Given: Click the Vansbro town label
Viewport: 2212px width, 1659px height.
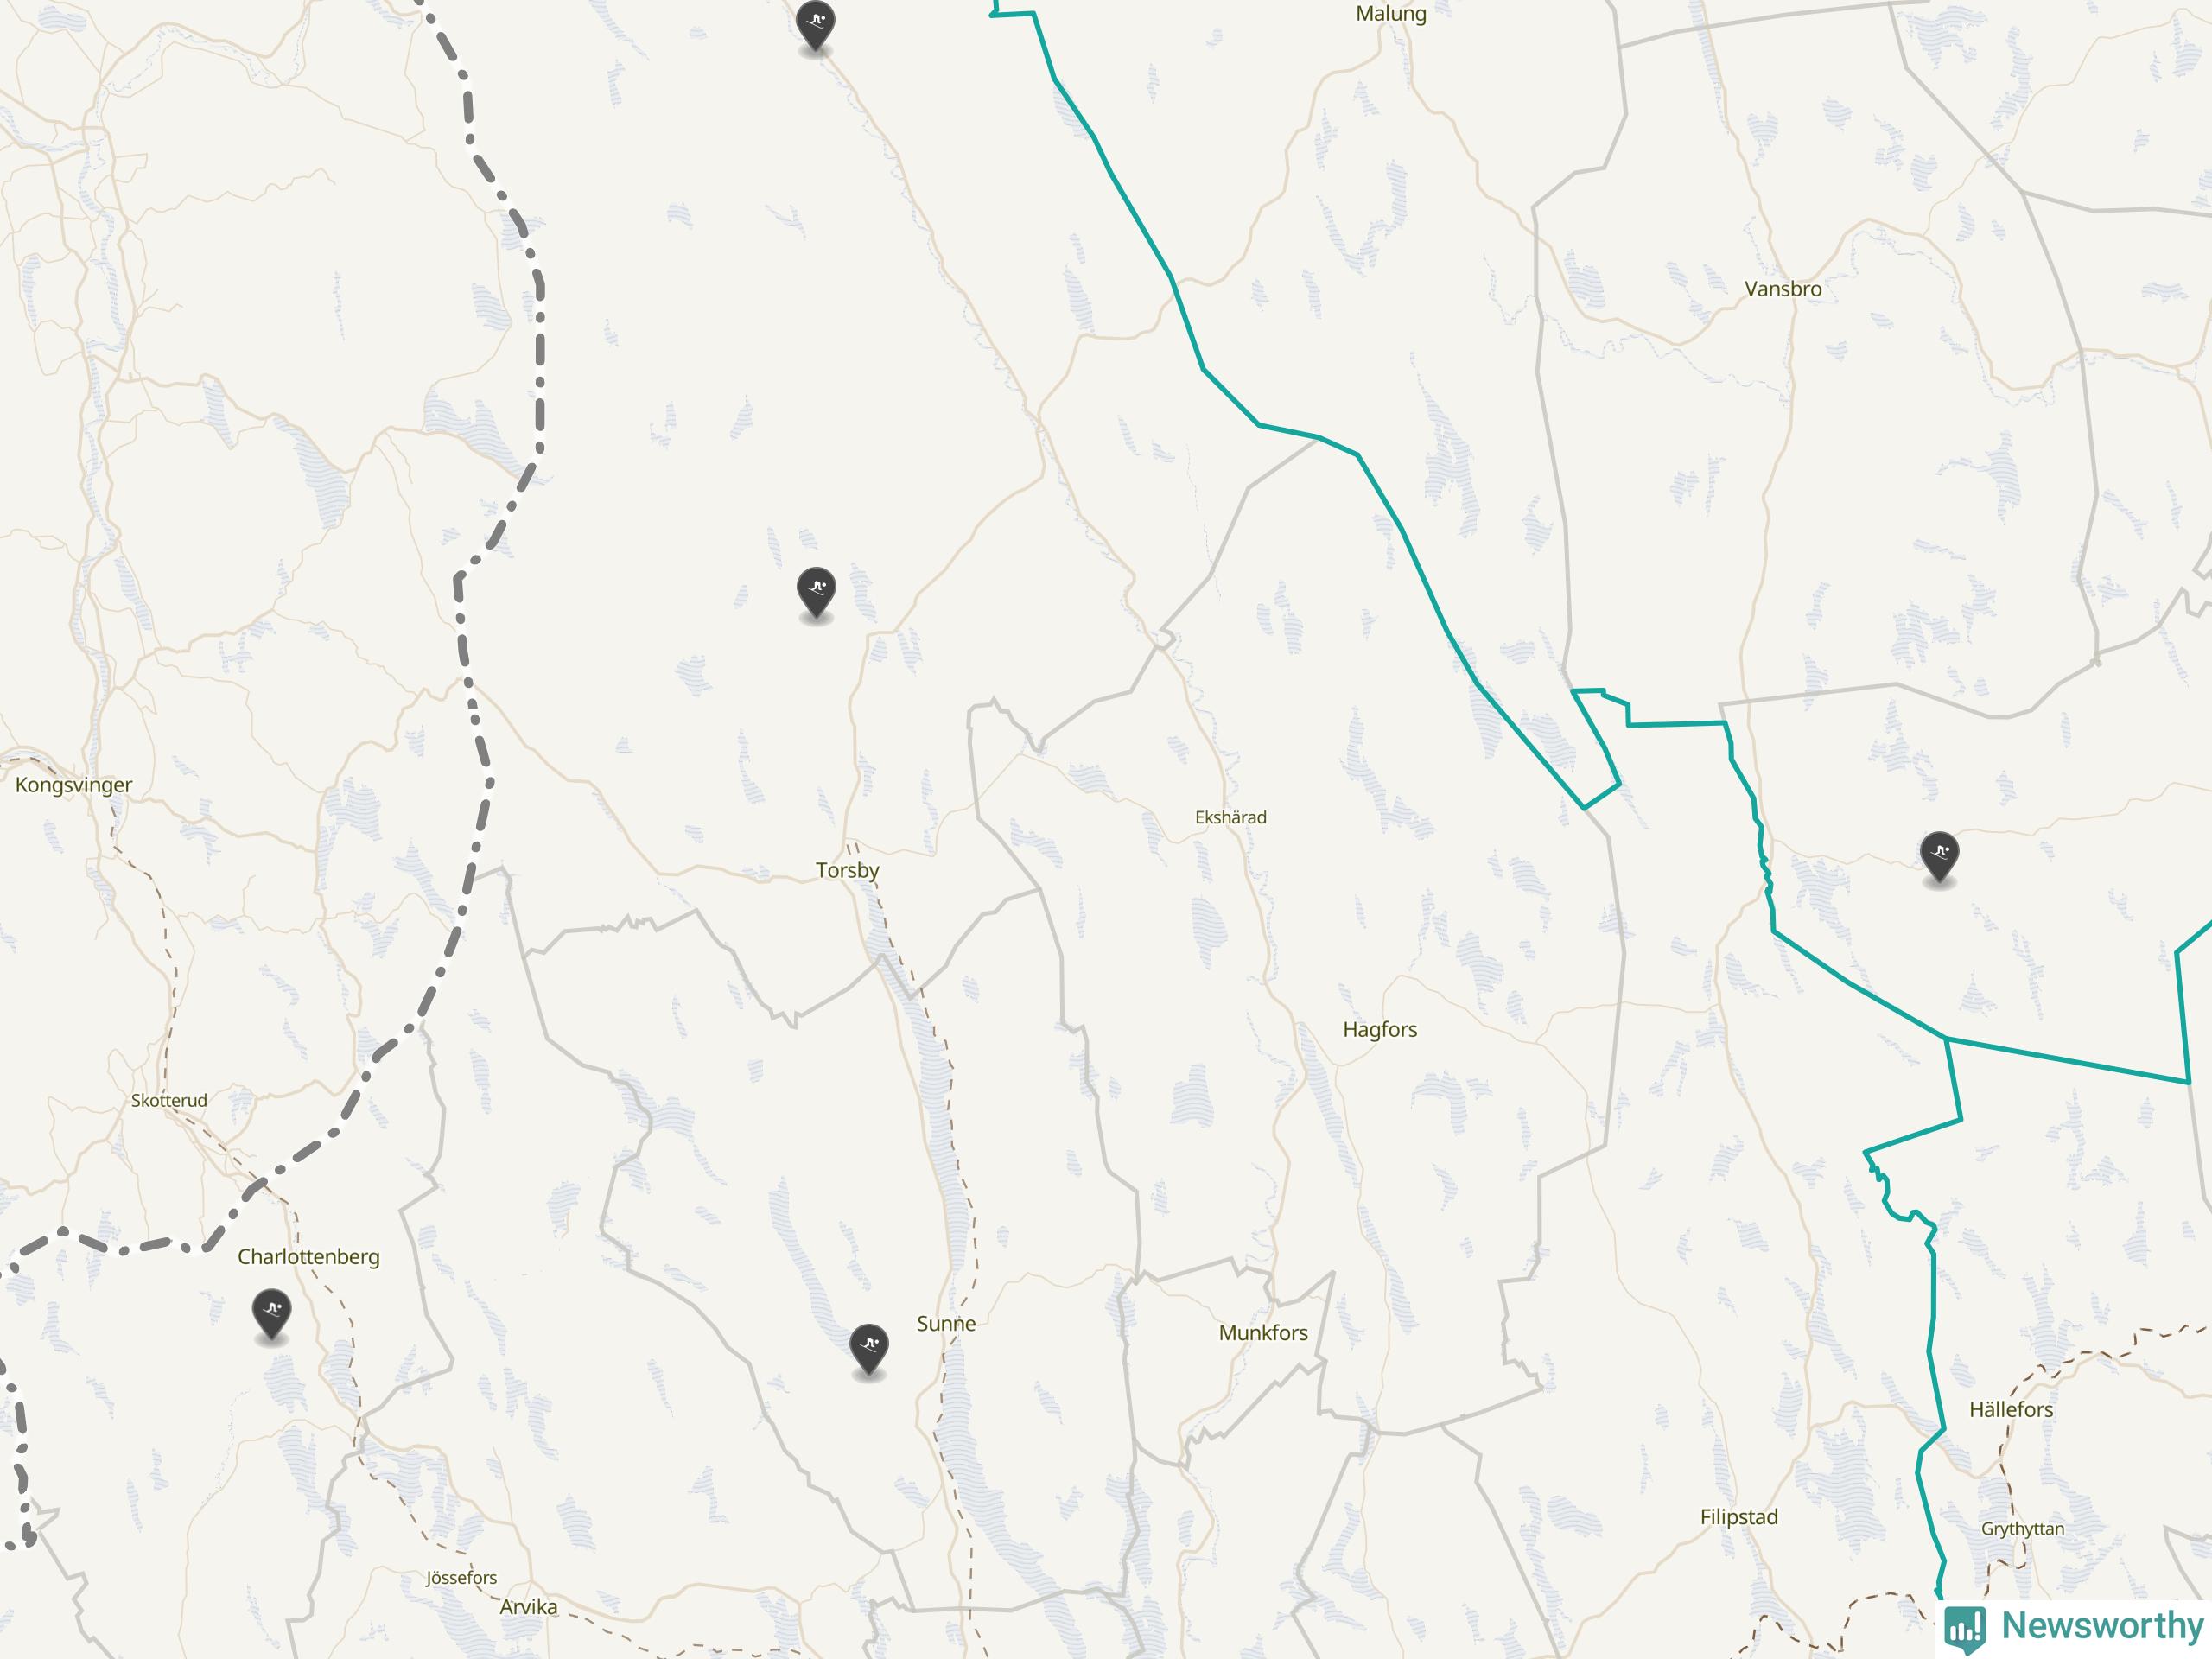Looking at the screenshot, I should tap(1783, 289).
